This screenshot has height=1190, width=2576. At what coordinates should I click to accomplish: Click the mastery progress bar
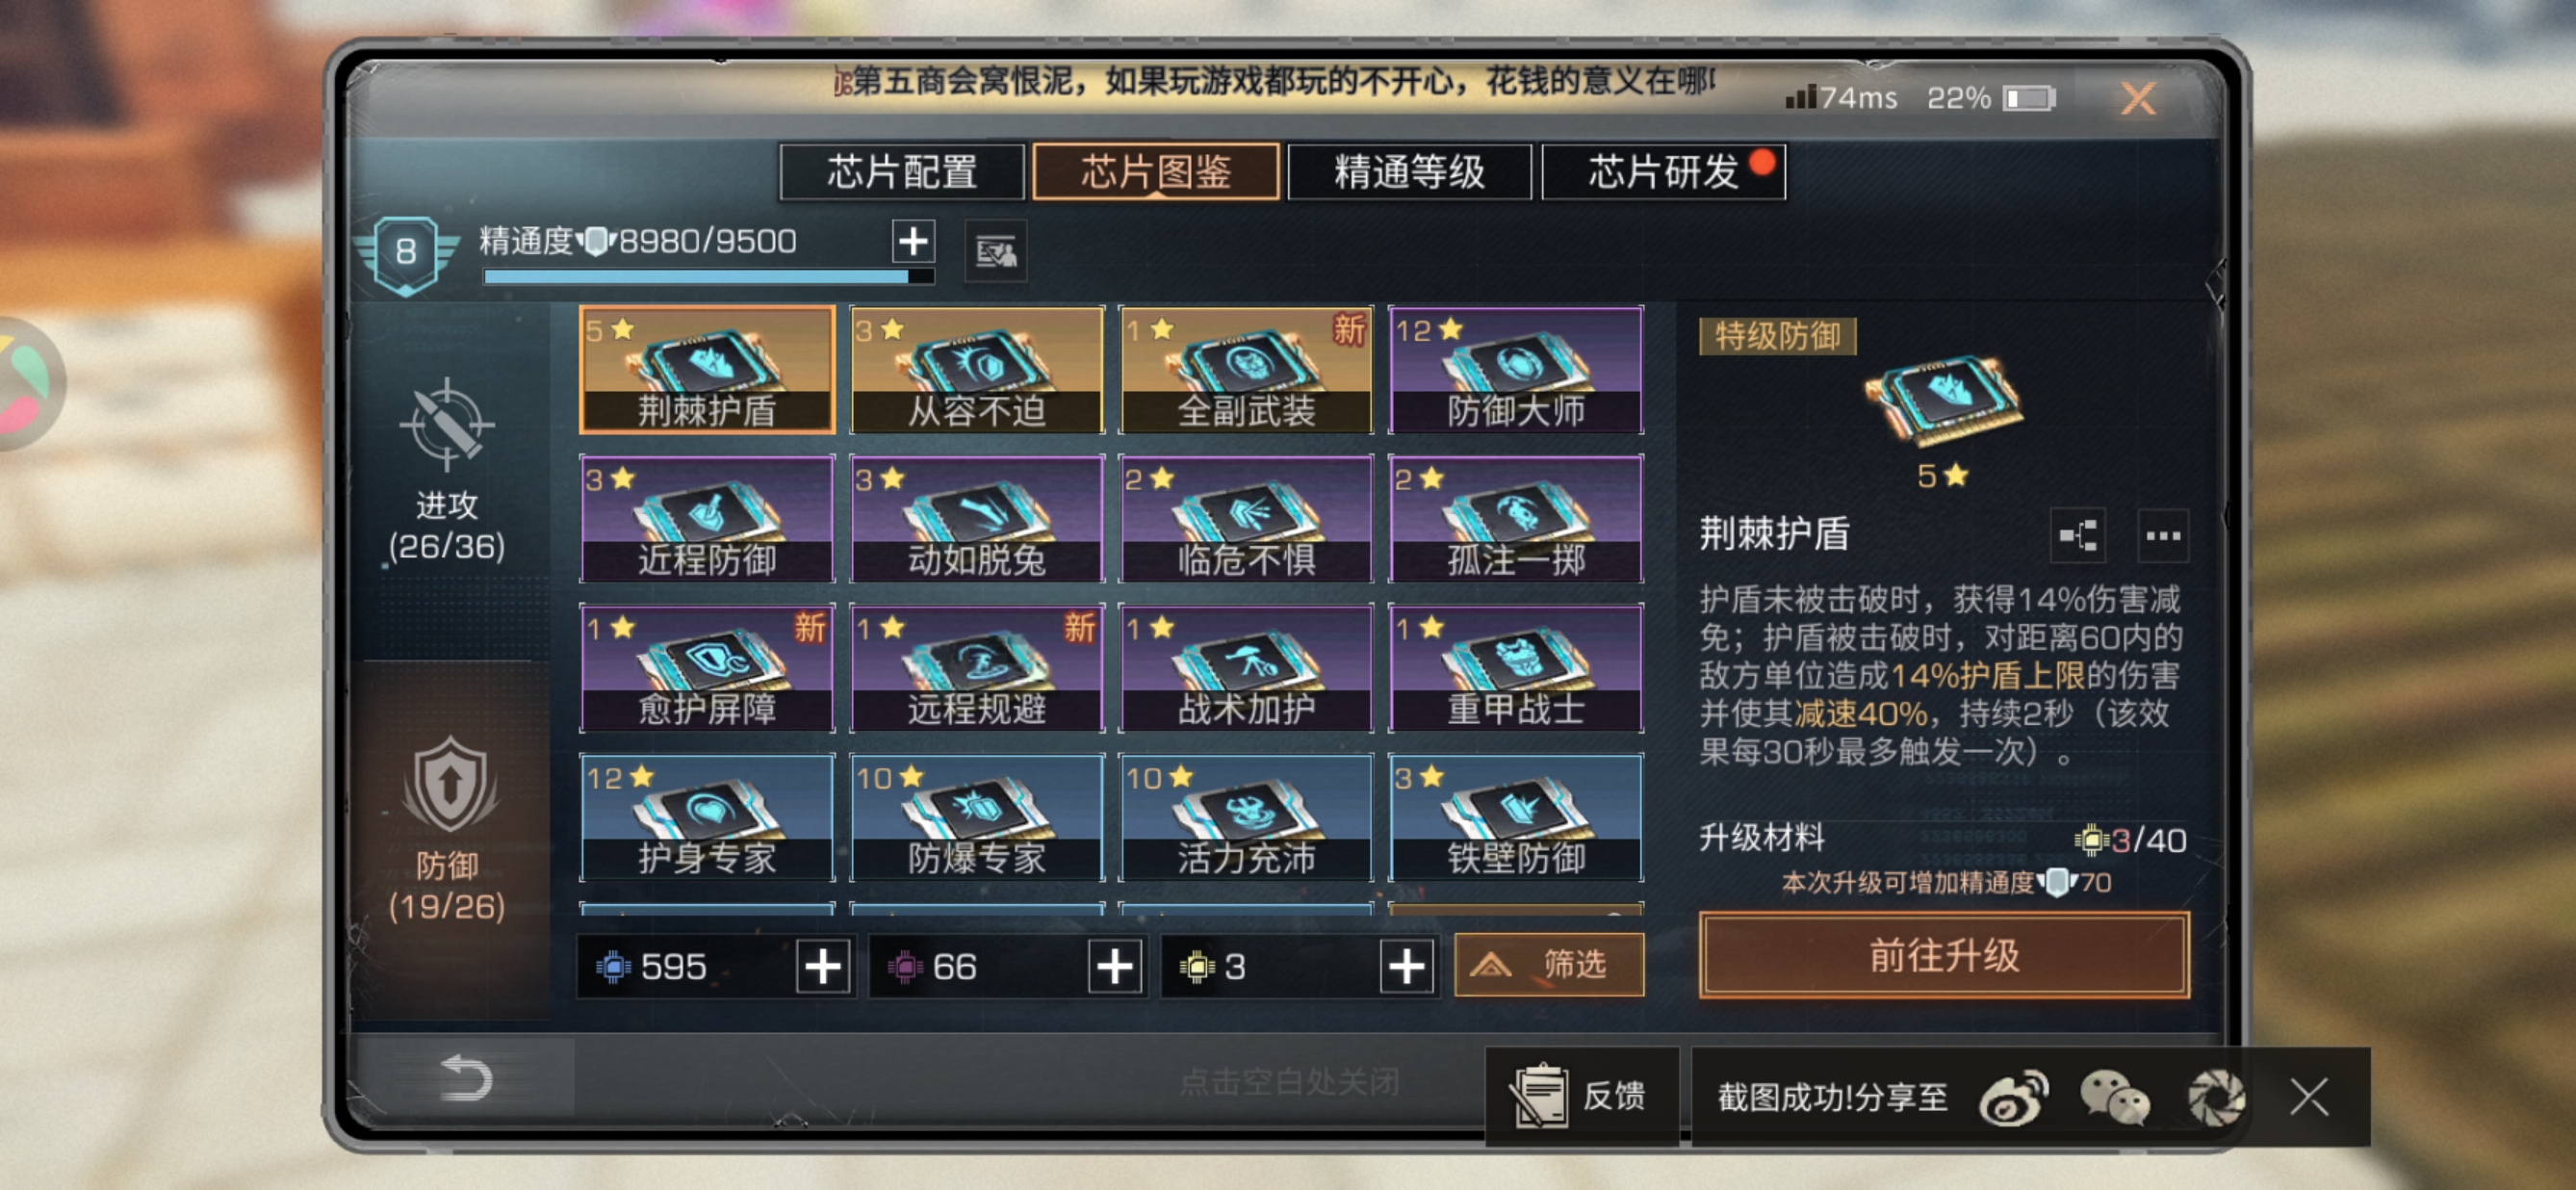tap(708, 276)
